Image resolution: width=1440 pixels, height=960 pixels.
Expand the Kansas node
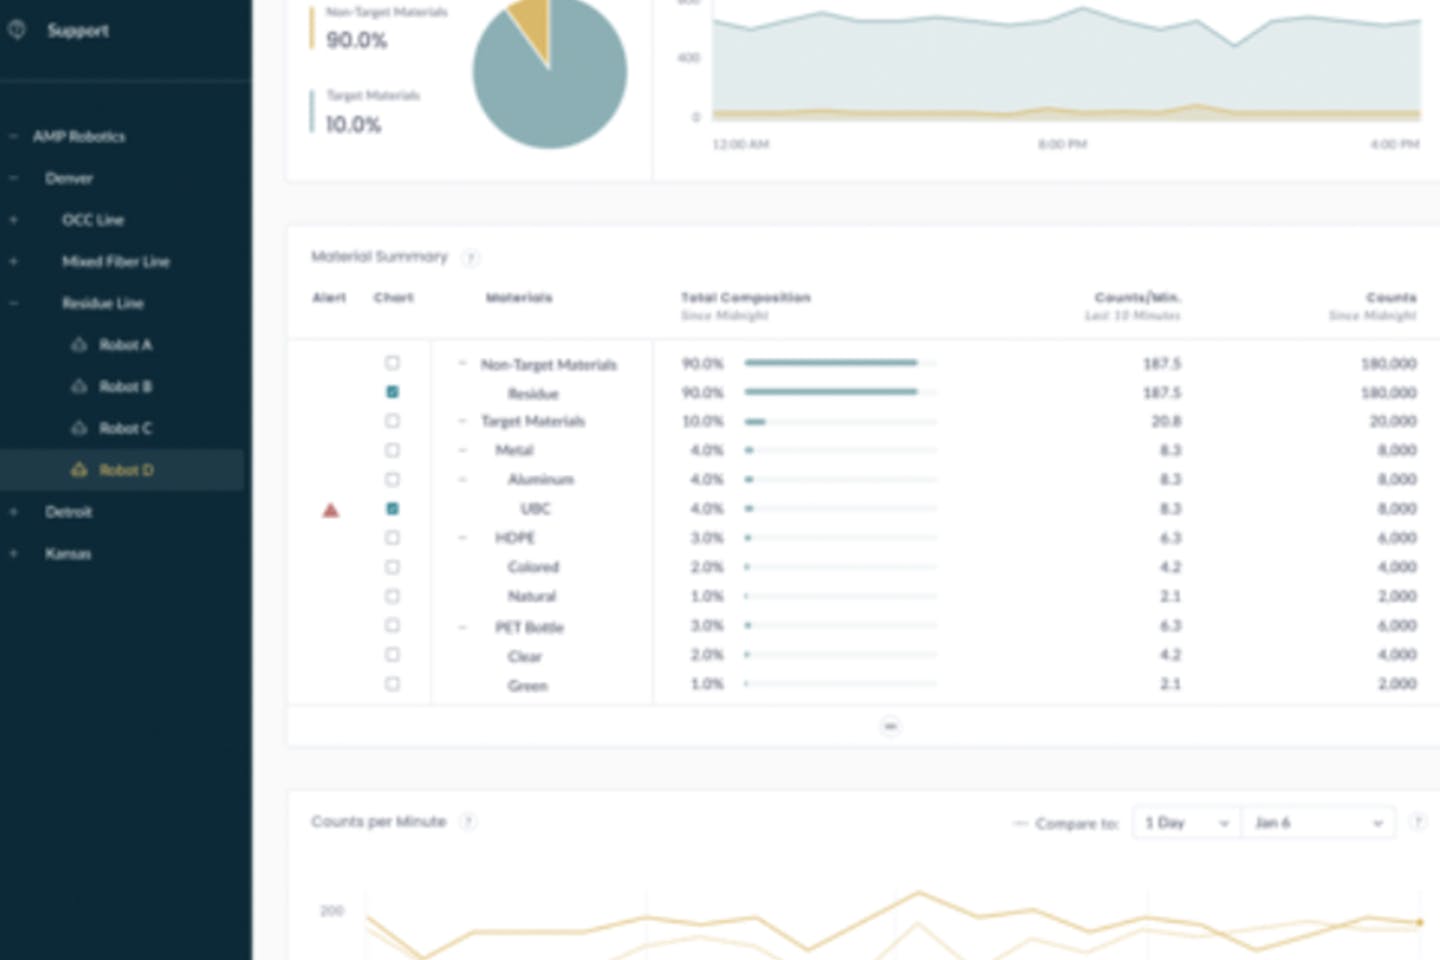point(14,553)
